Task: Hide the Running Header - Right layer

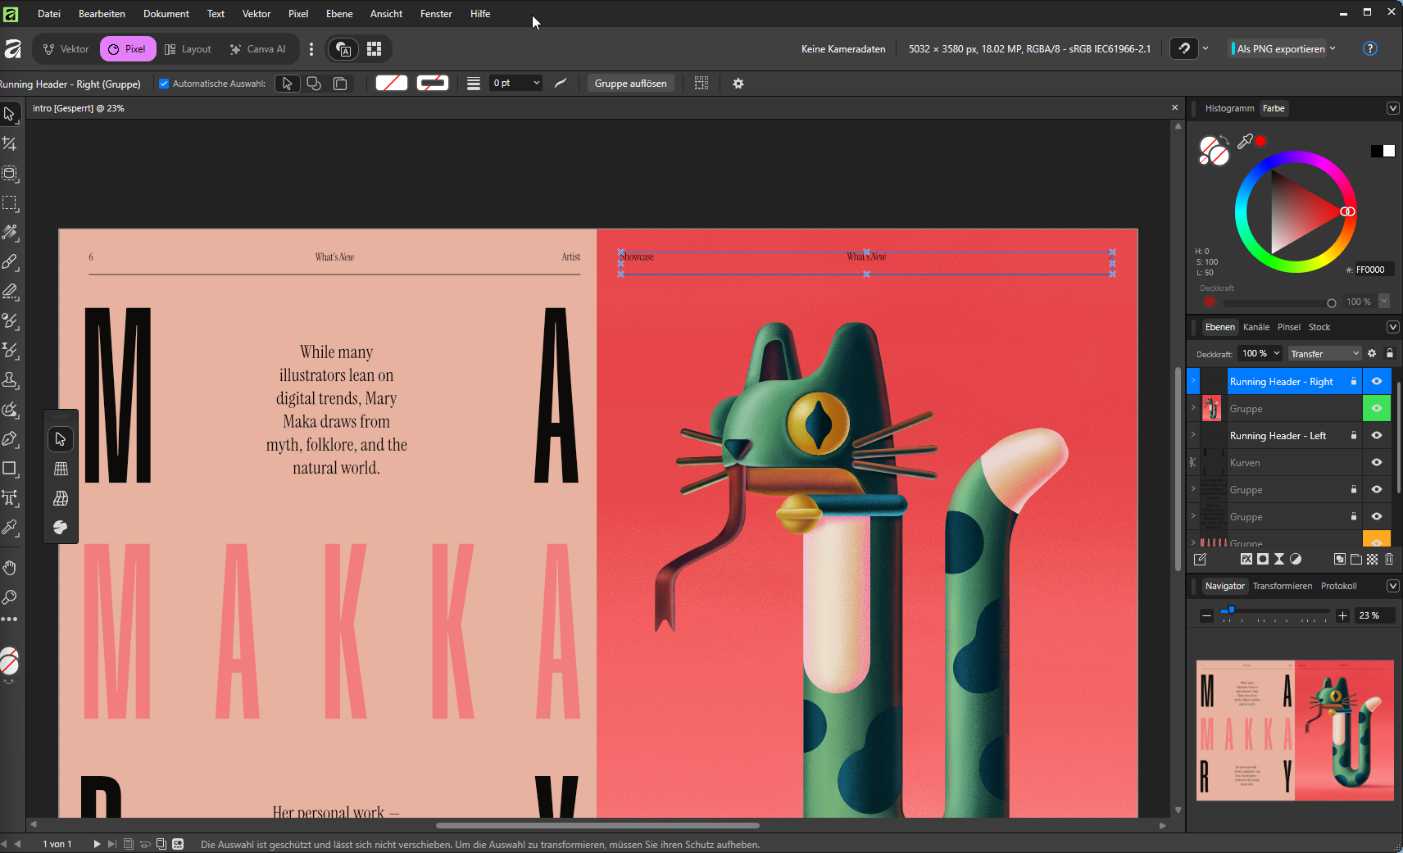Action: point(1377,381)
